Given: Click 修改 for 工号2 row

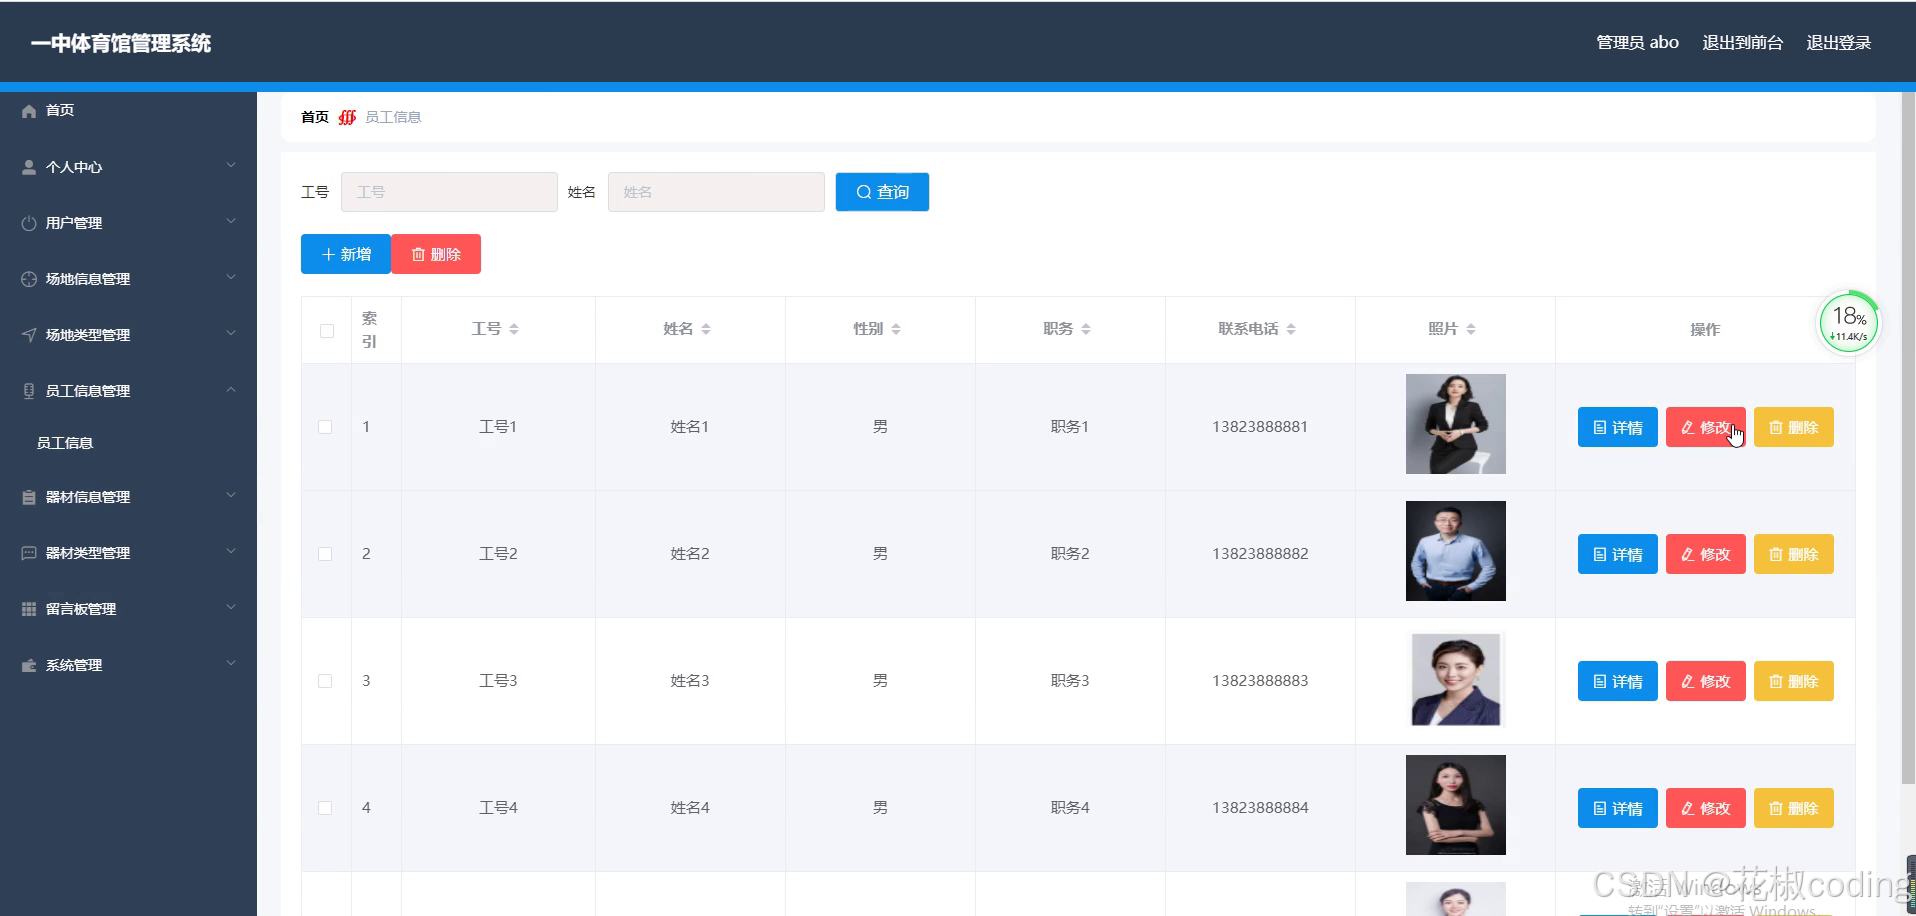Looking at the screenshot, I should (1706, 554).
